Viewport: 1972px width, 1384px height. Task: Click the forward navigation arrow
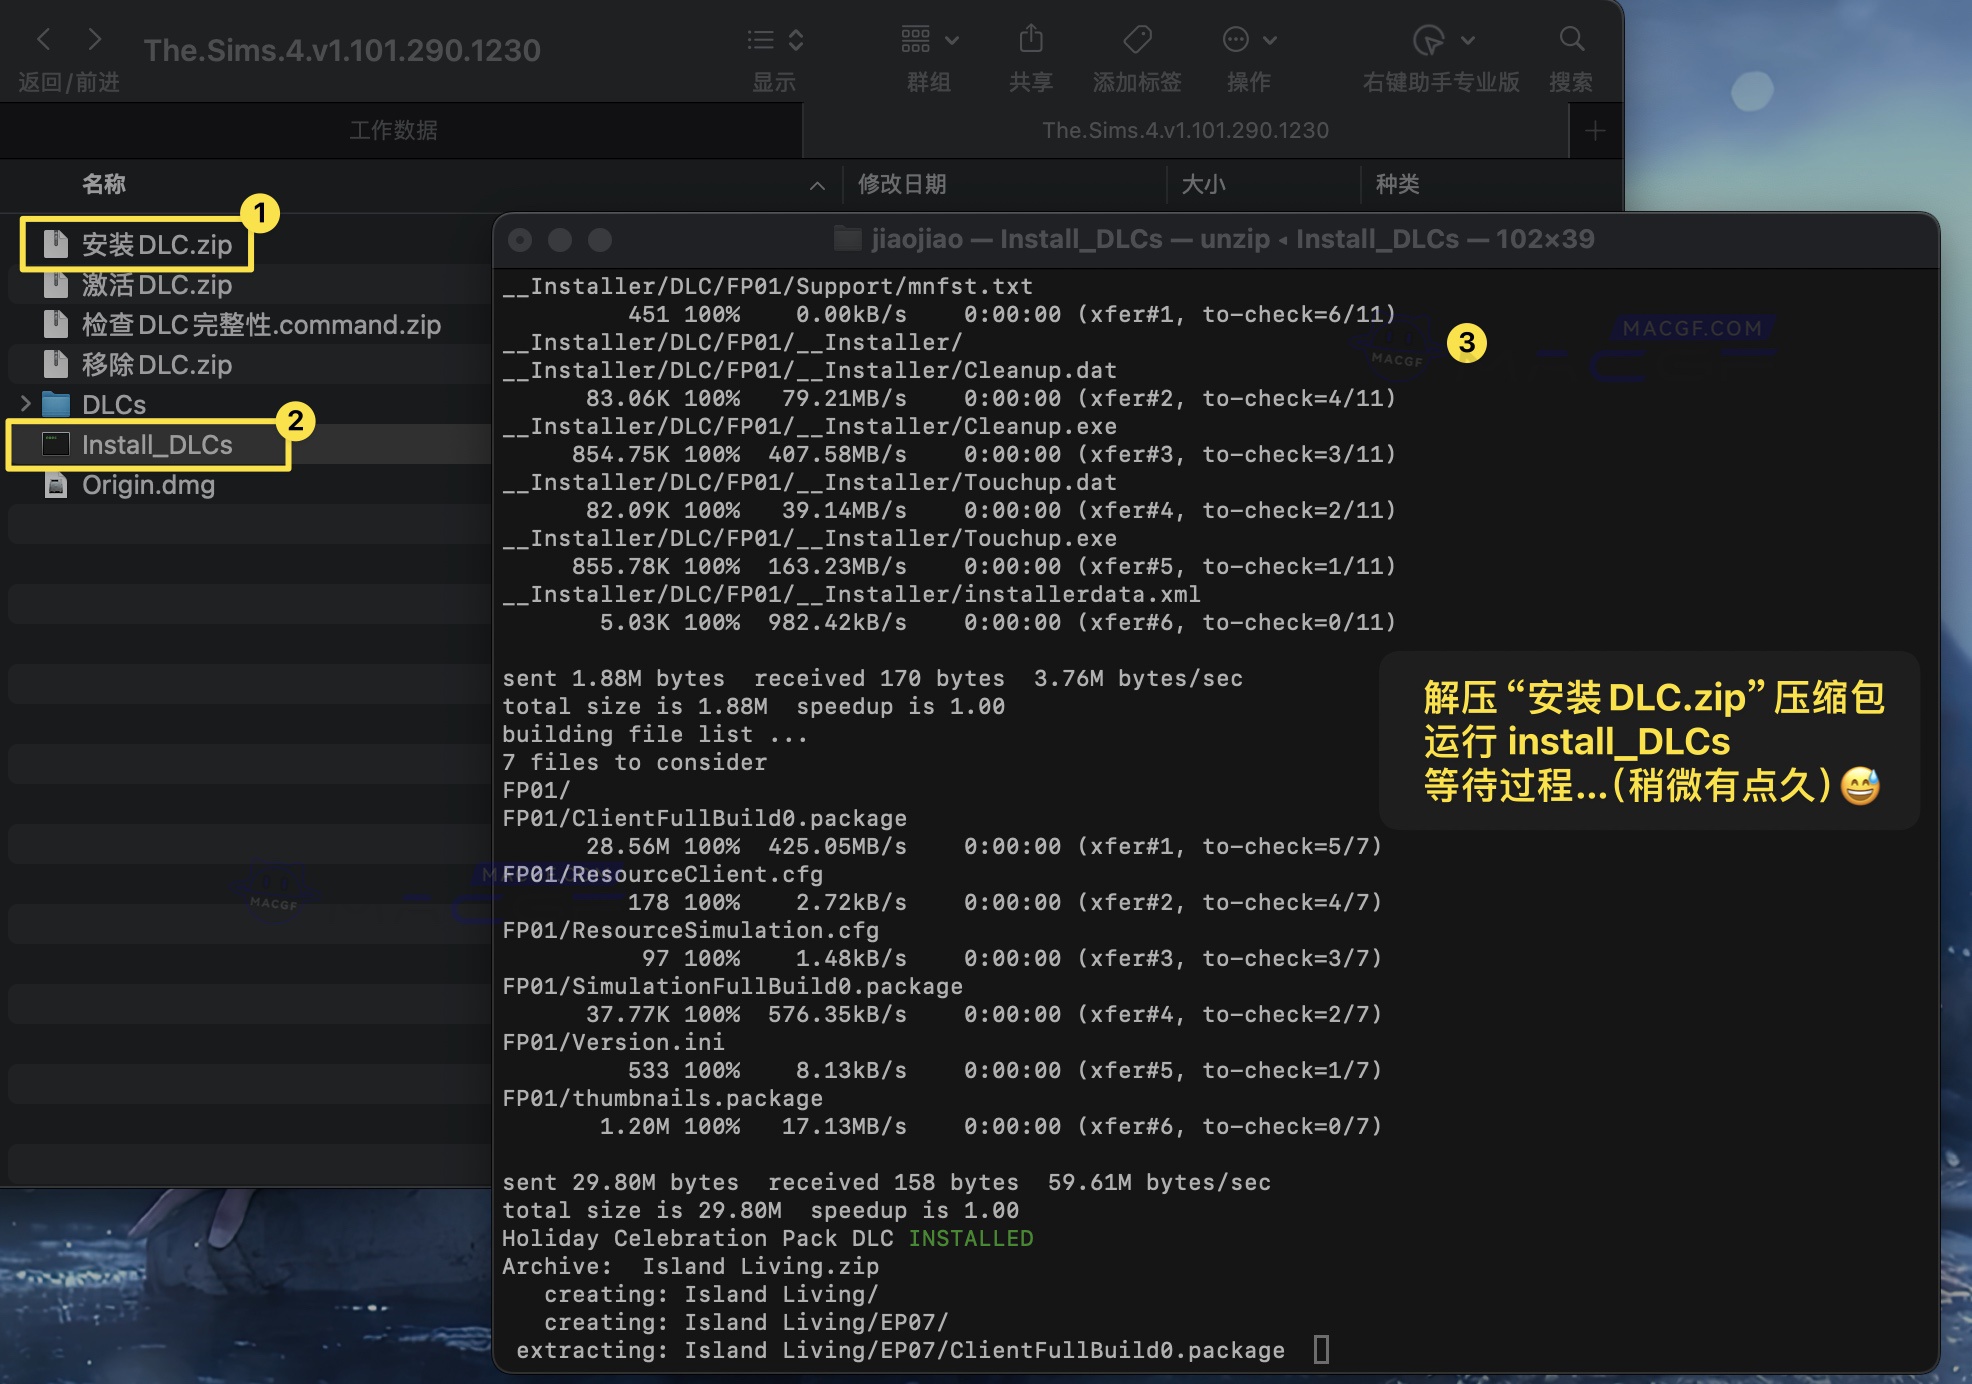click(93, 39)
